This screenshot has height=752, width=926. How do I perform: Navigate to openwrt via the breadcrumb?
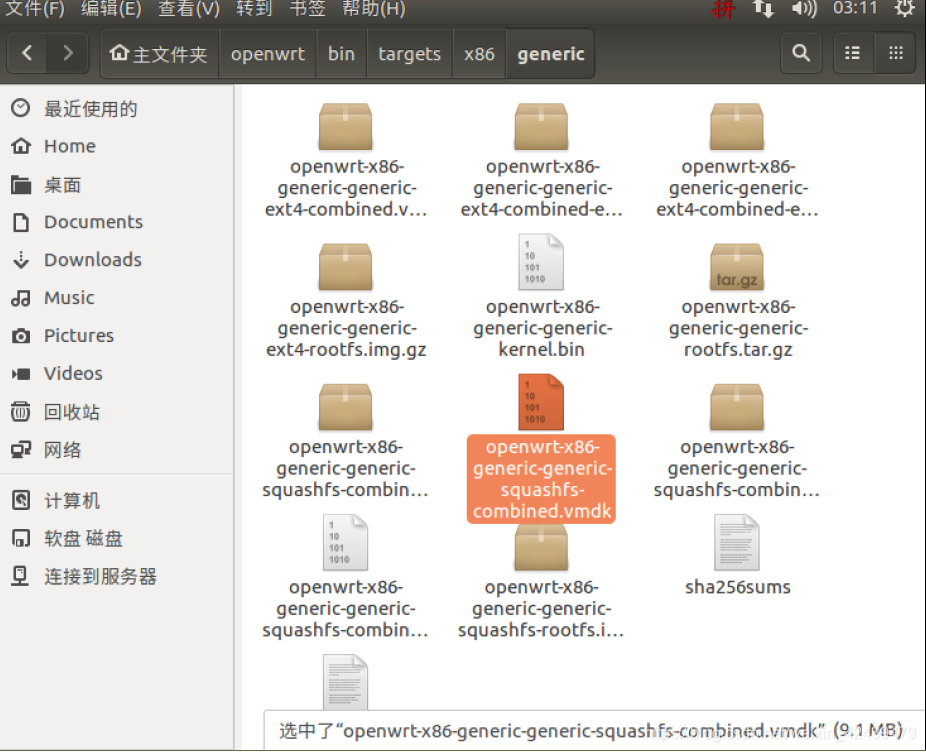coord(267,54)
